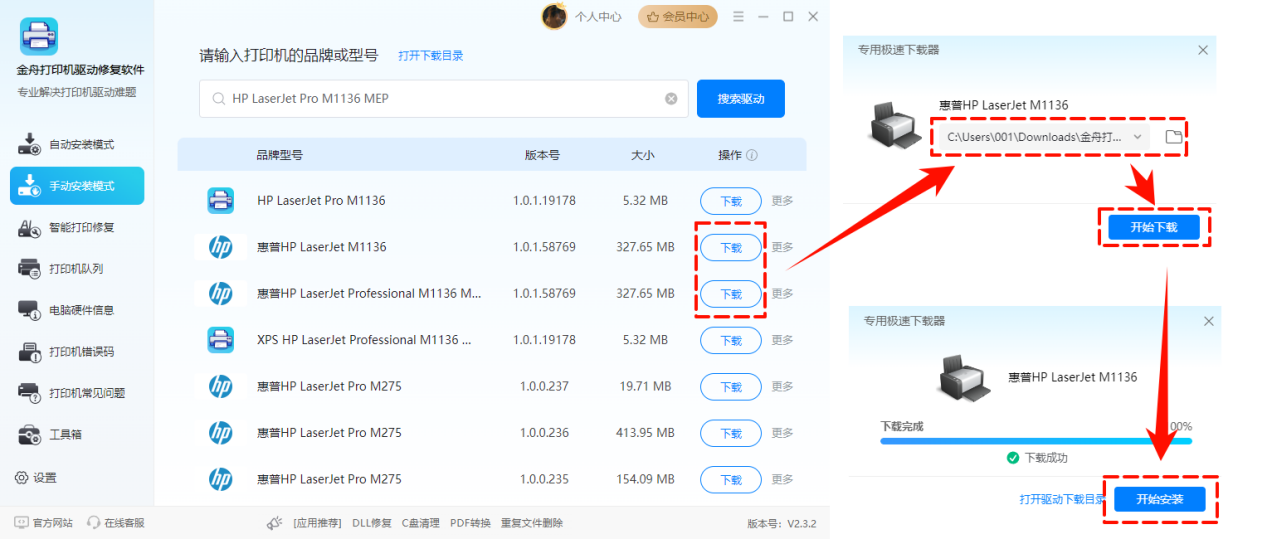Open 个人中心
Image resolution: width=1267 pixels, height=539 pixels.
point(598,17)
